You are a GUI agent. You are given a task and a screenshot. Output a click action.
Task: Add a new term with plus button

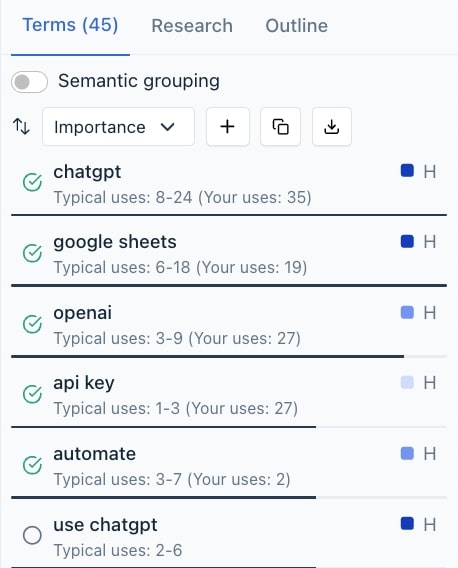228,127
